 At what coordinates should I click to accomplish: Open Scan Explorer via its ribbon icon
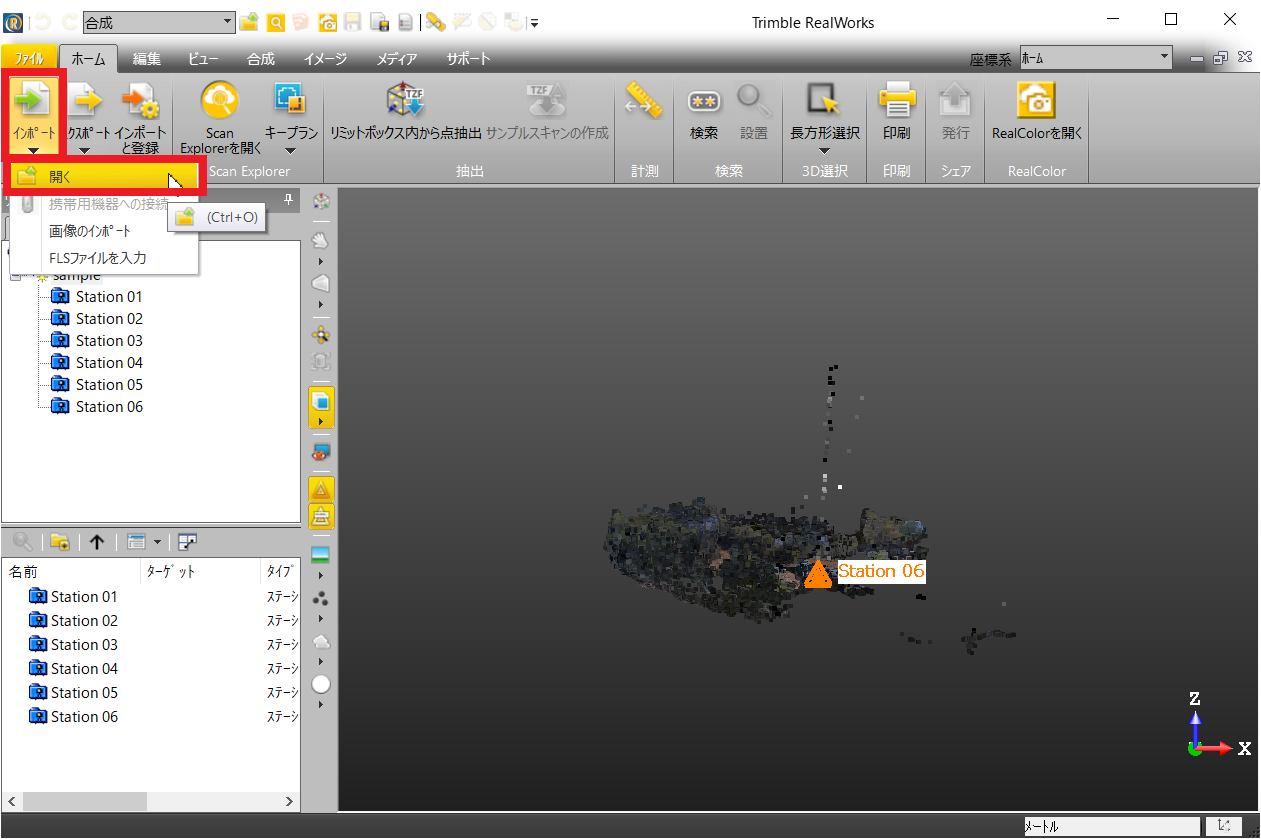220,99
